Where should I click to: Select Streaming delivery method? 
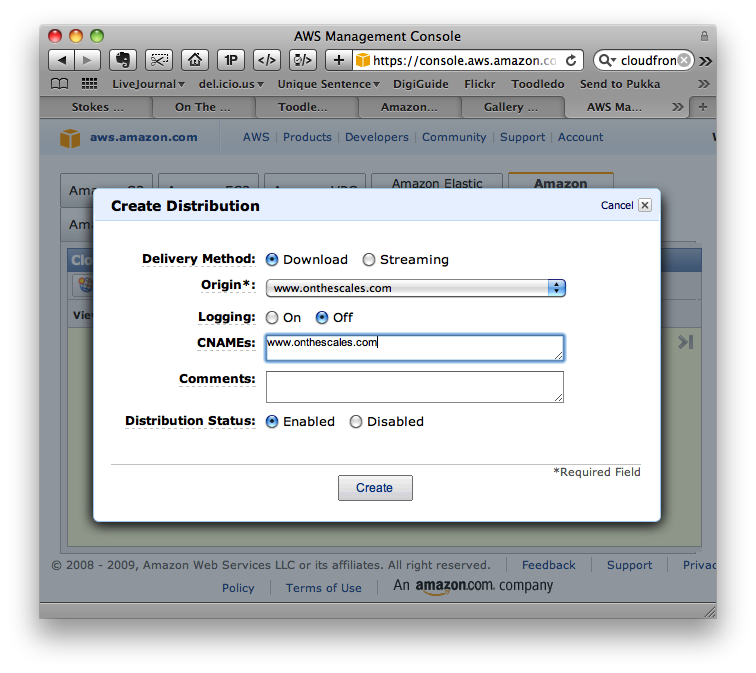click(369, 260)
